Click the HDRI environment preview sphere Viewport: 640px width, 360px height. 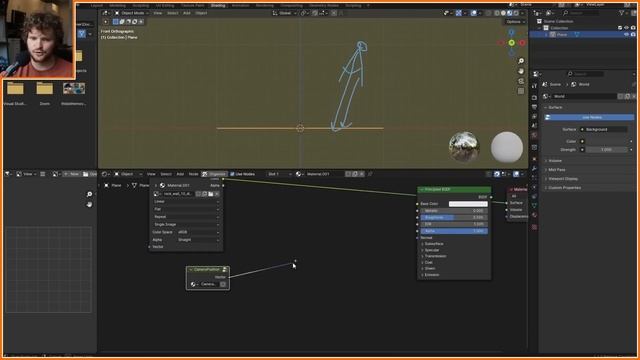point(464,147)
